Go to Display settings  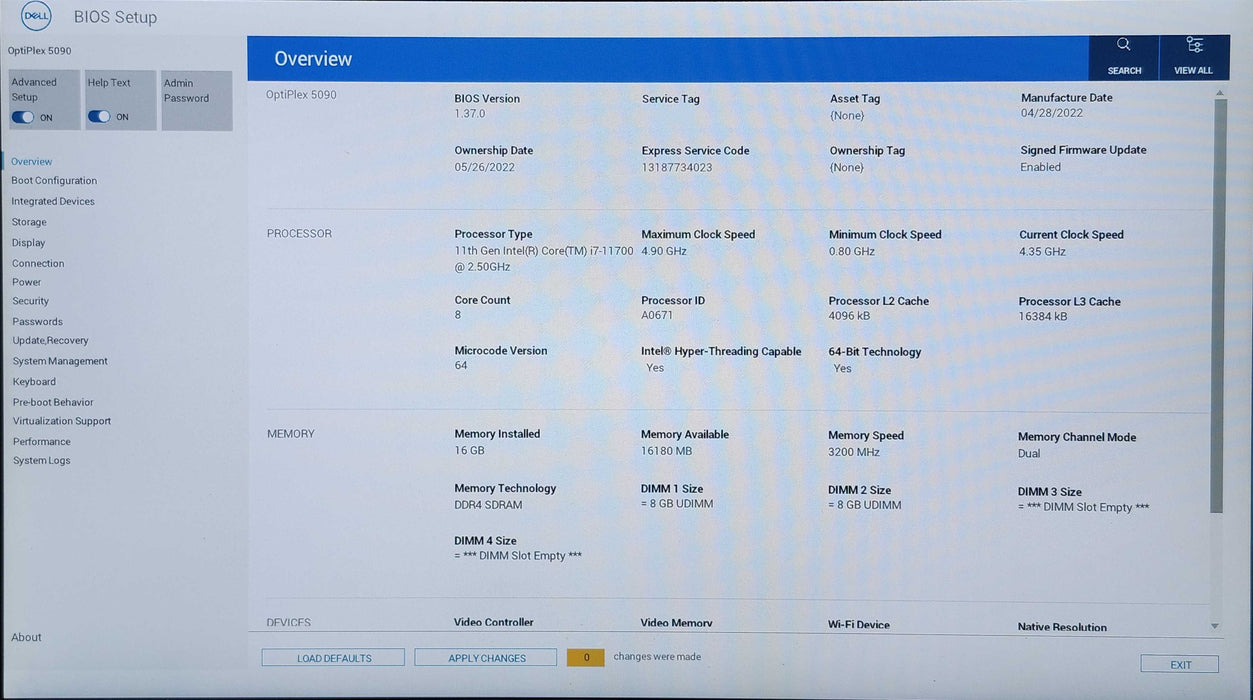(x=28, y=243)
